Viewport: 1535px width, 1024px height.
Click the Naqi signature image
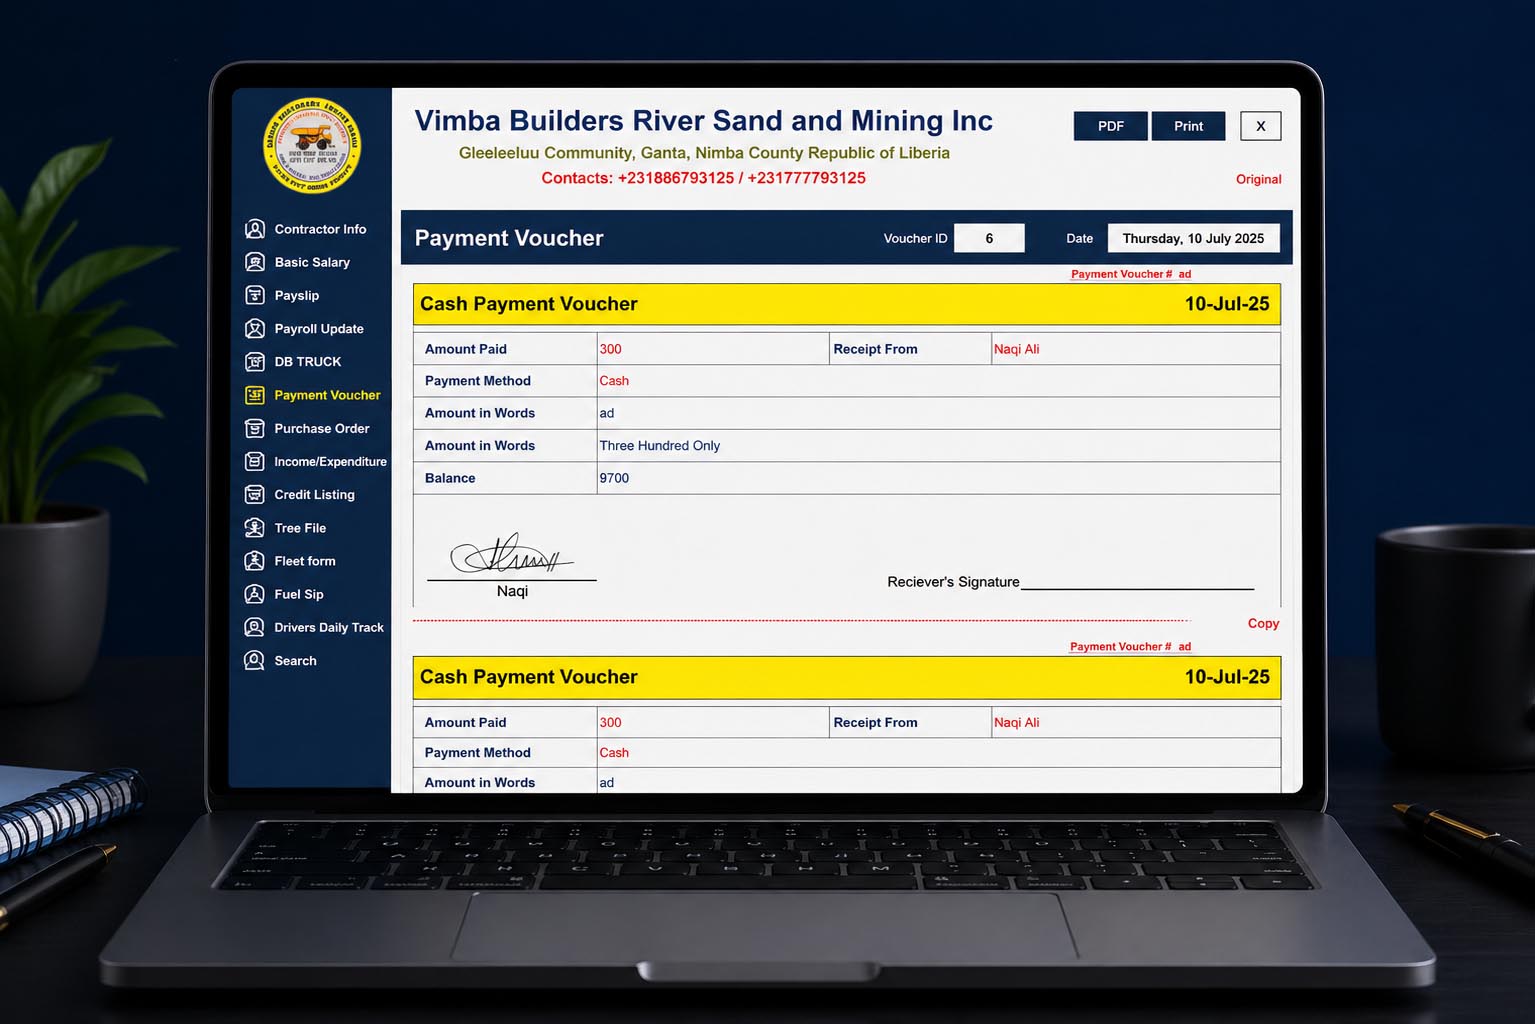pos(511,553)
